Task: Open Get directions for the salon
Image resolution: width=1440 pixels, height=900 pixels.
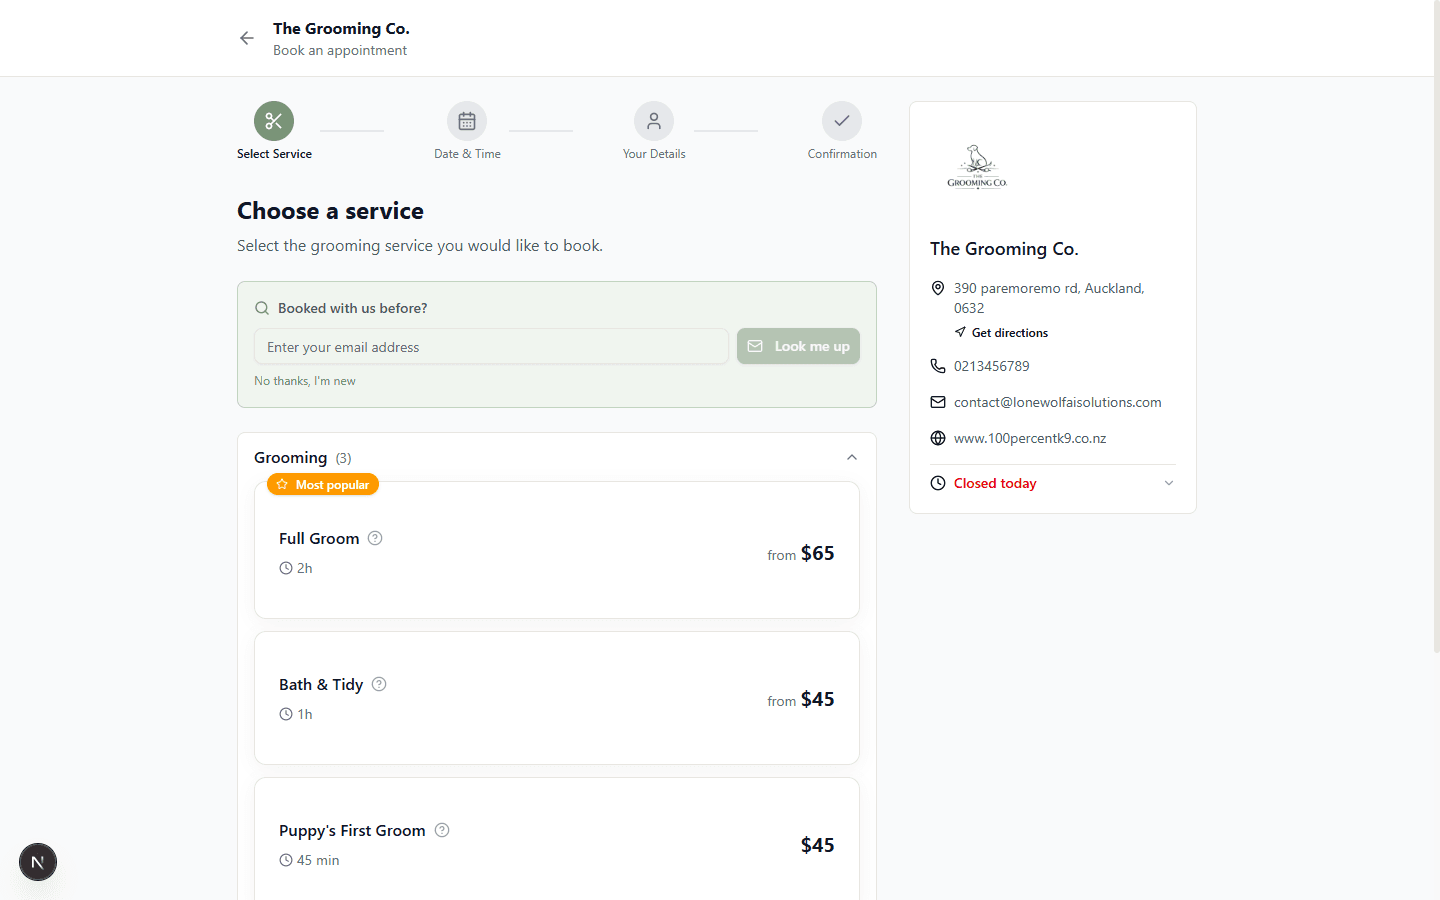Action: pyautogui.click(x=1001, y=332)
